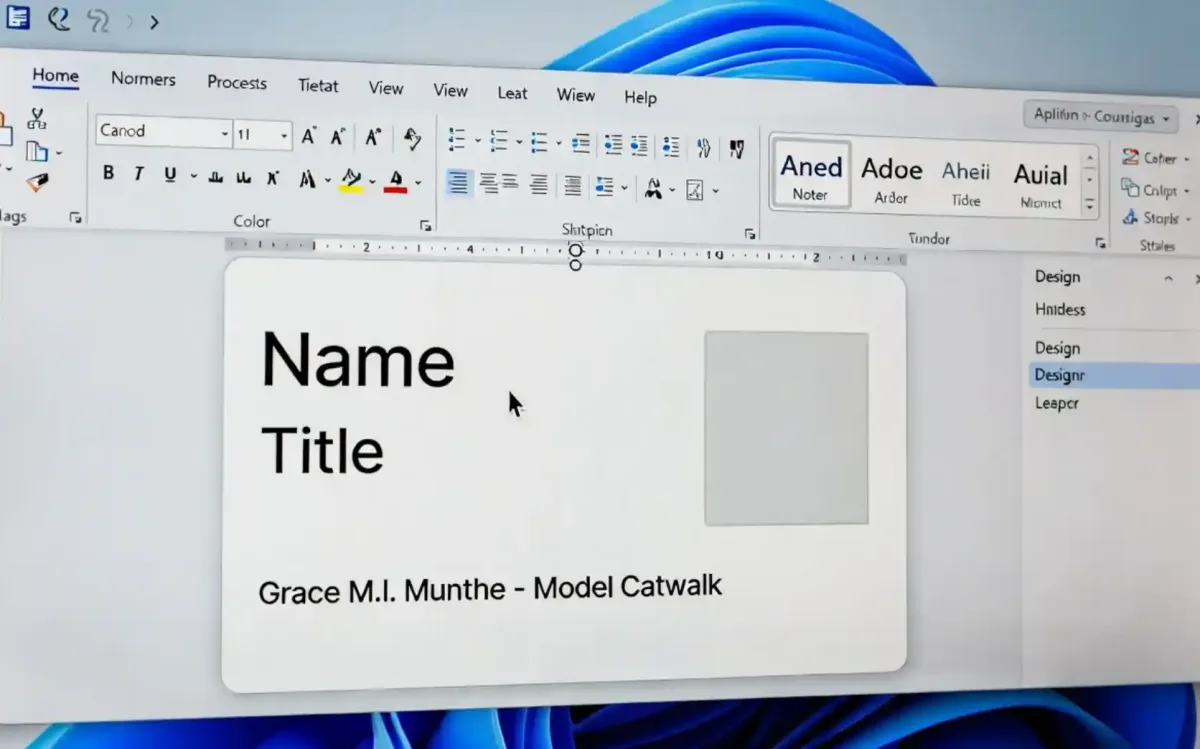1200x749 pixels.
Task: Toggle Bold formatting
Action: [108, 173]
